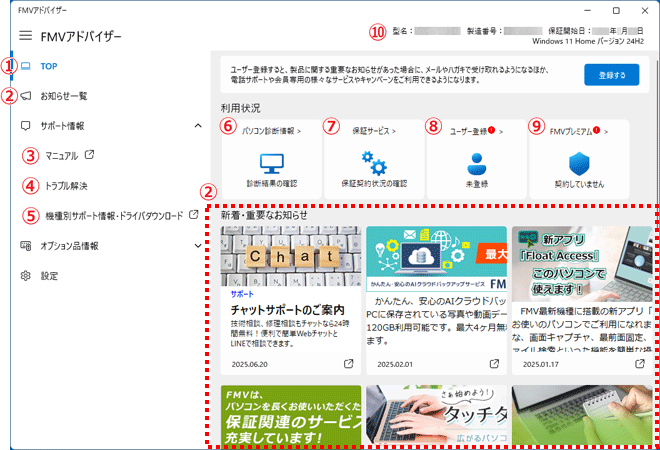Click the blue monitor diagnosis icon
The width and height of the screenshot is (660, 450).
271,164
